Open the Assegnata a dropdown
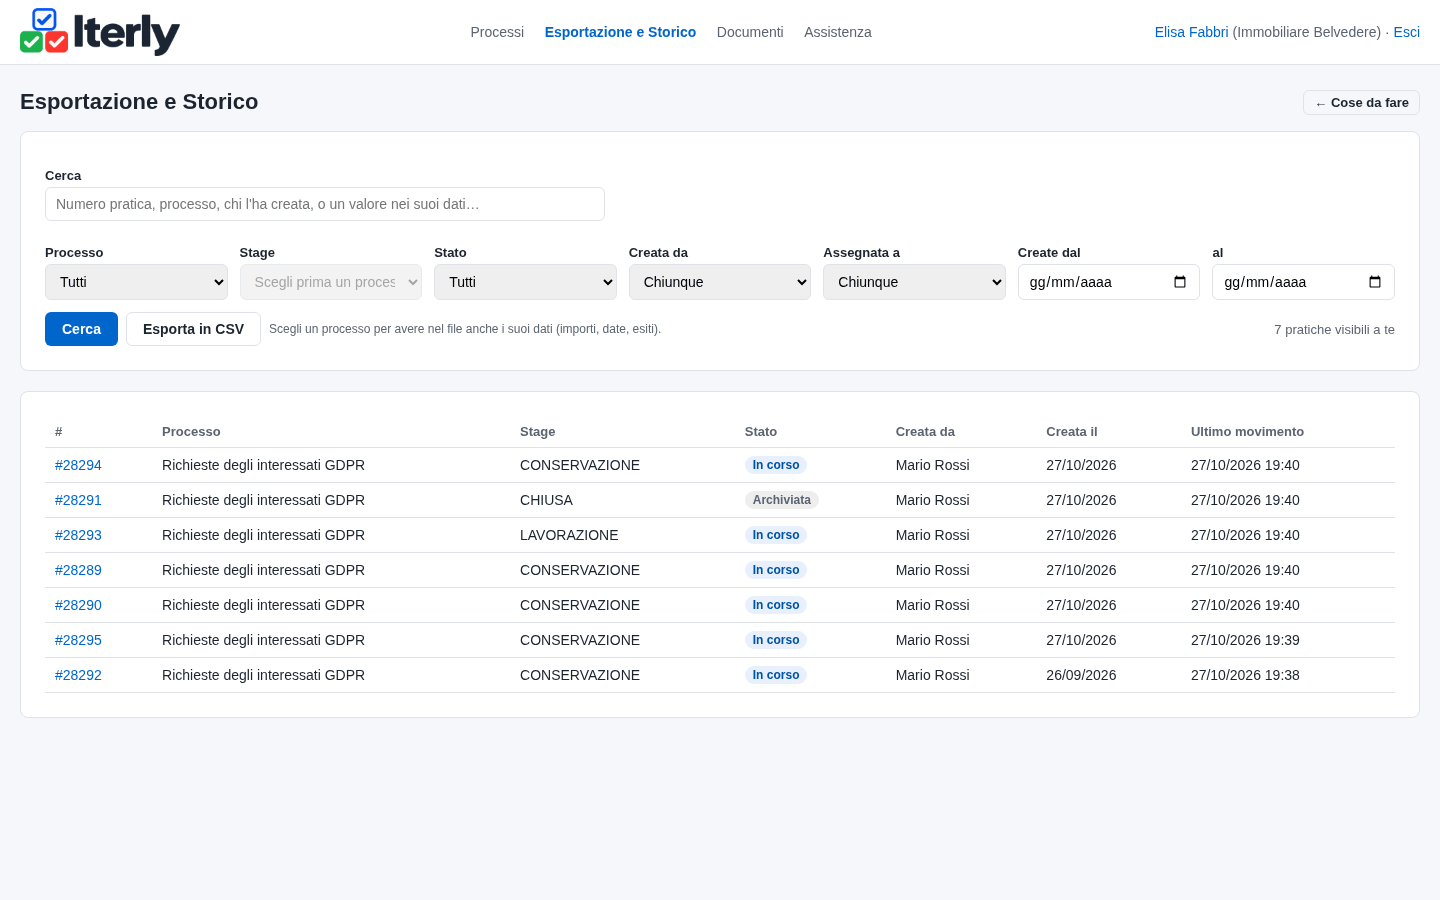Screen dimensions: 1440x900 (914, 282)
